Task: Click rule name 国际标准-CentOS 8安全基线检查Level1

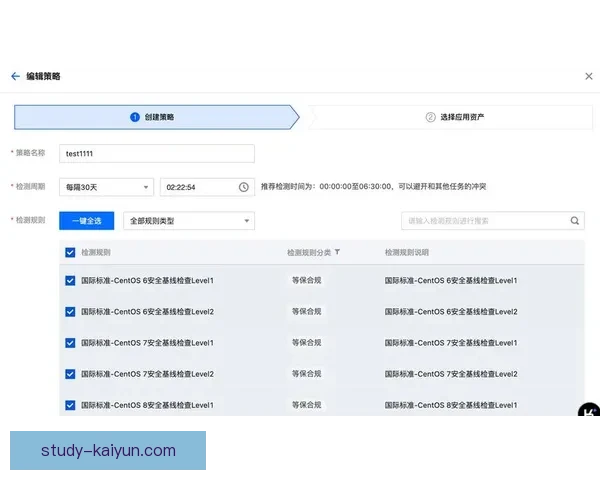Action: 147,405
